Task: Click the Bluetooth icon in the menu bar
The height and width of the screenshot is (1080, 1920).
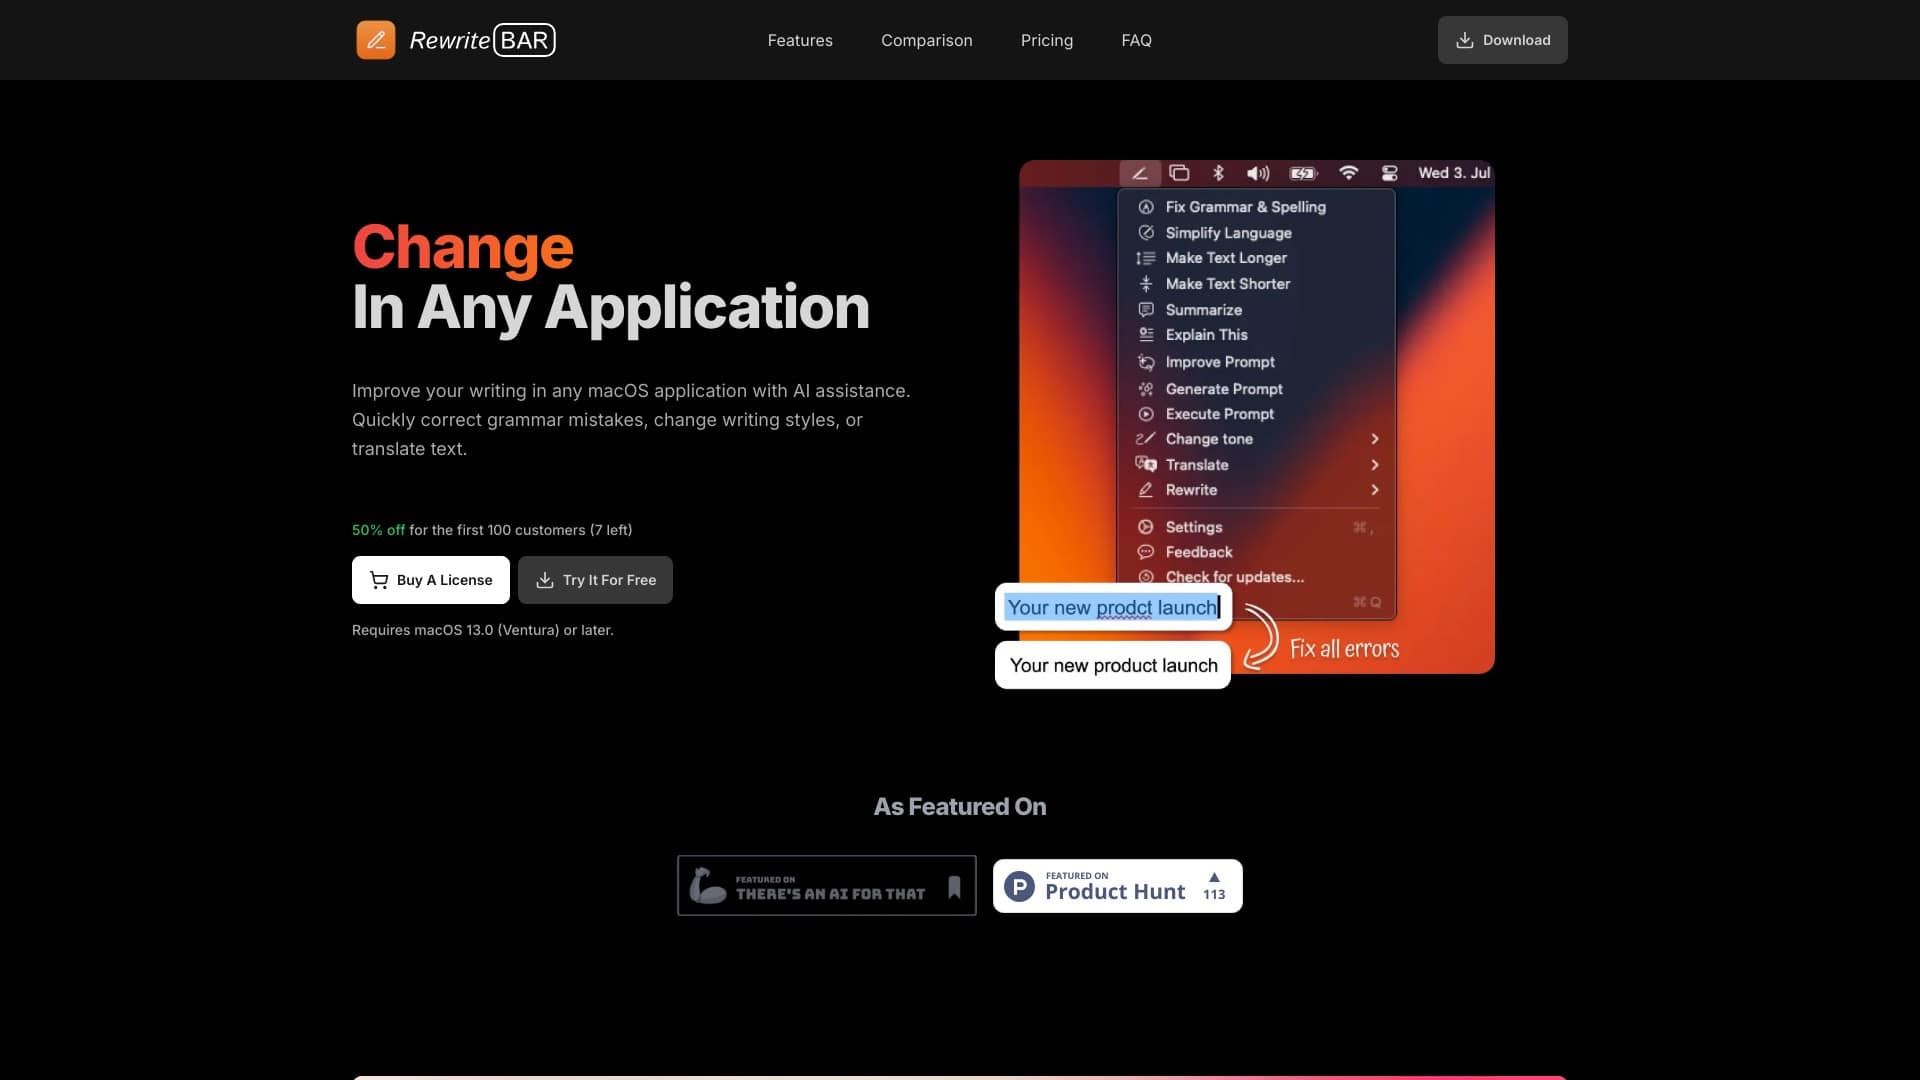Action: coord(1218,173)
